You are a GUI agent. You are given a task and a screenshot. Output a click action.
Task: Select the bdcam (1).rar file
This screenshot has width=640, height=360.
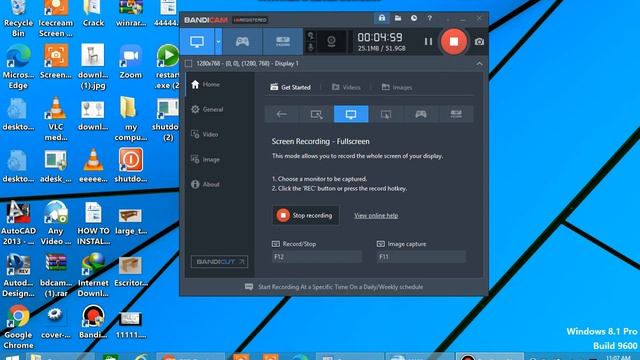56,275
